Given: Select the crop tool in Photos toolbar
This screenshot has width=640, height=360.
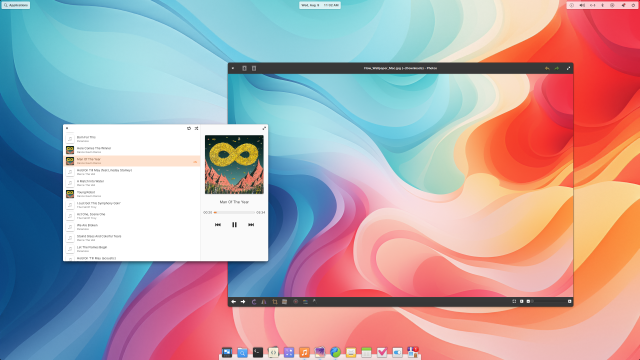Looking at the screenshot, I should [x=274, y=302].
